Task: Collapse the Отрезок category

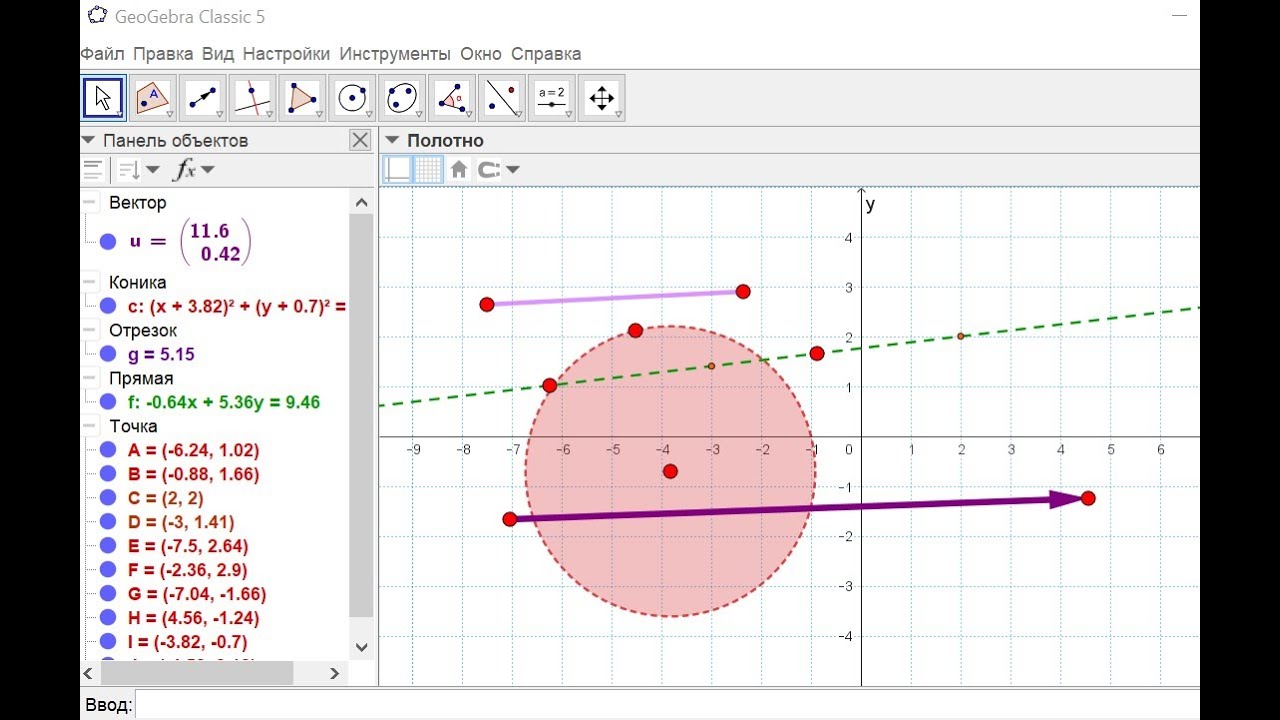Action: click(90, 330)
